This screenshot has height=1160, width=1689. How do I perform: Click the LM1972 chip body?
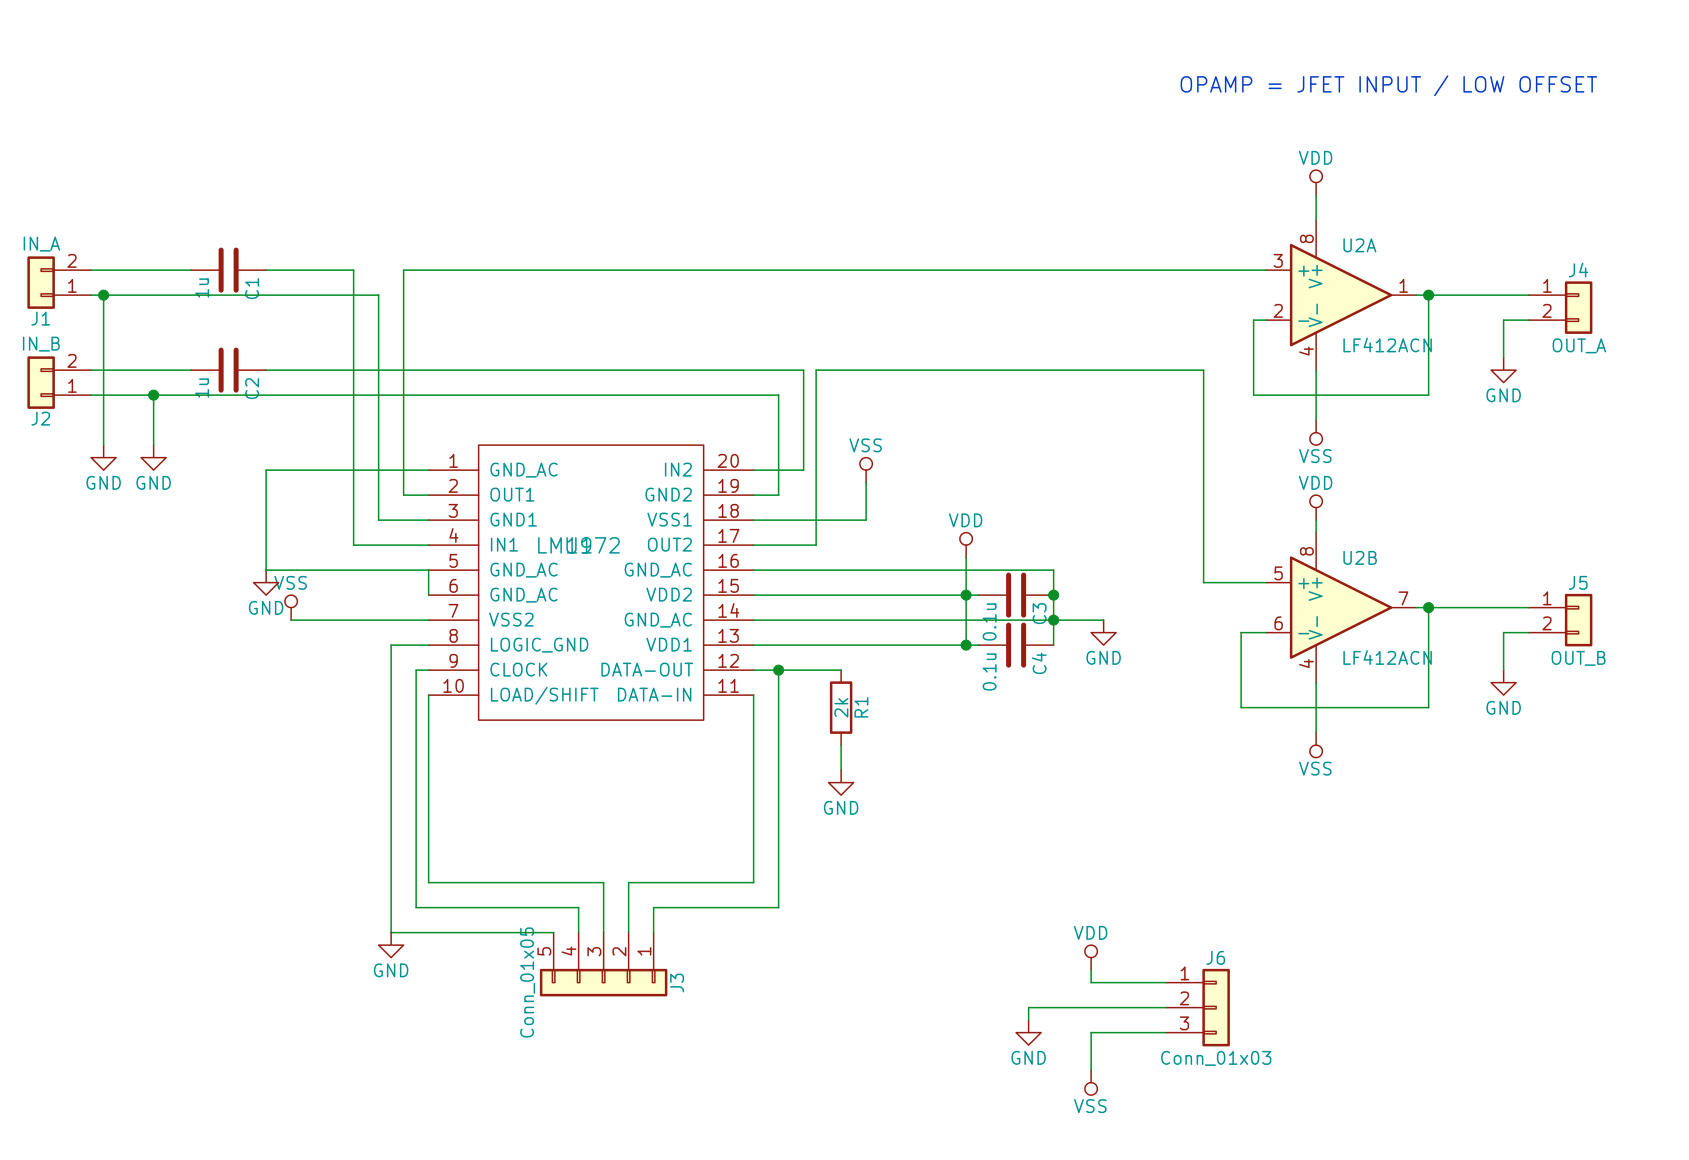coord(590,582)
